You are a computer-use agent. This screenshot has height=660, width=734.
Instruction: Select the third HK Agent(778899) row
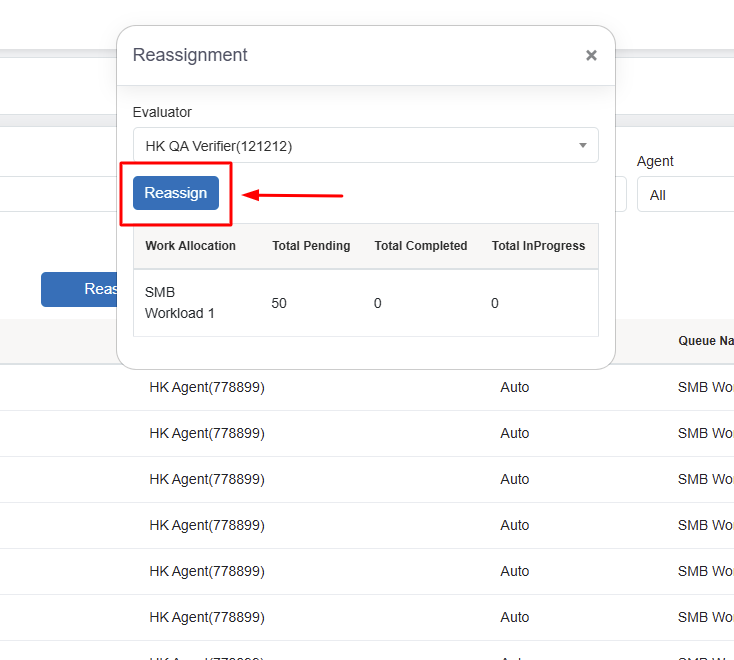click(207, 479)
